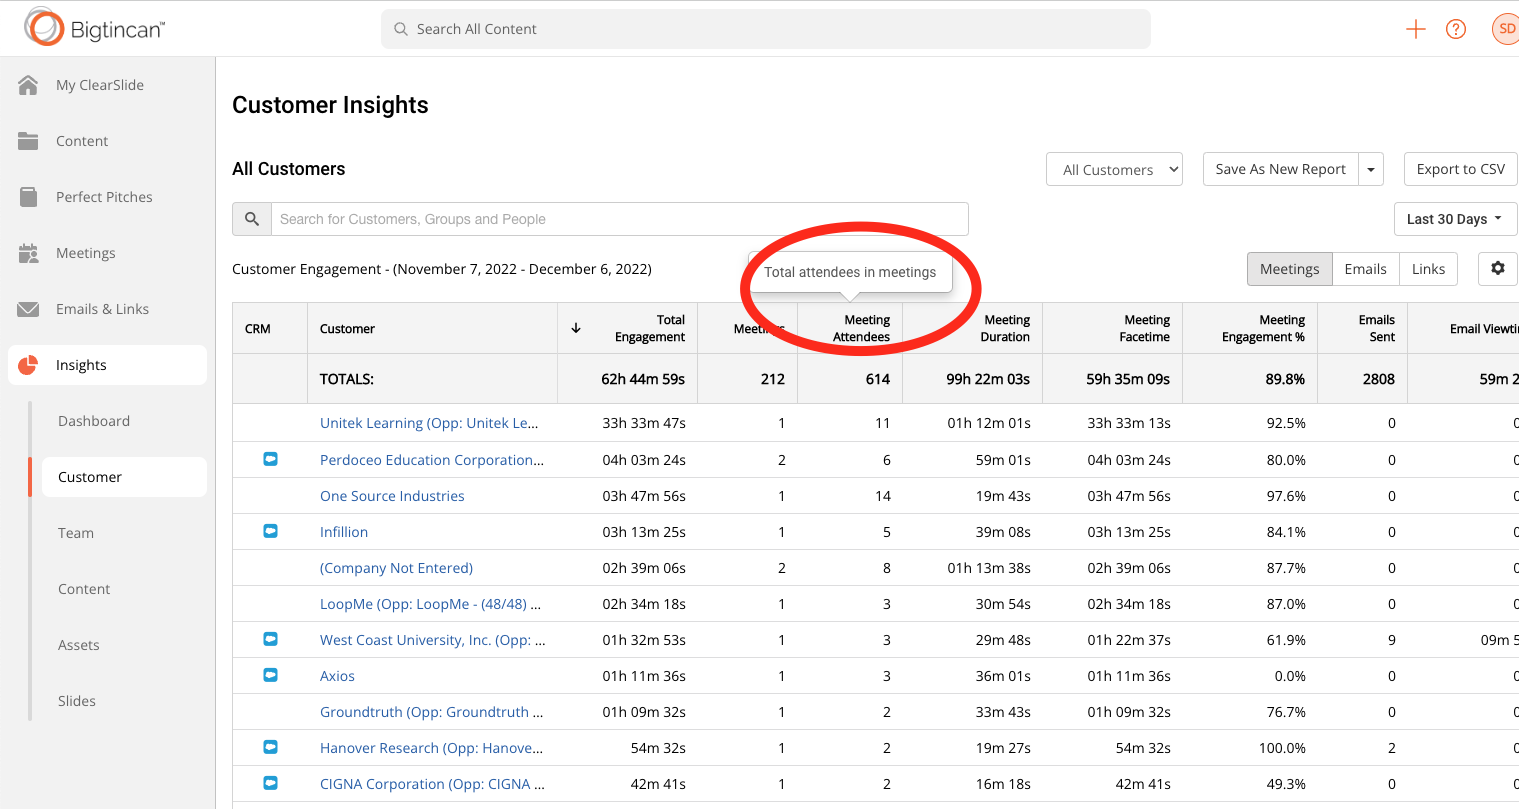
Task: Click the plus add icon in header
Action: coord(1416,29)
